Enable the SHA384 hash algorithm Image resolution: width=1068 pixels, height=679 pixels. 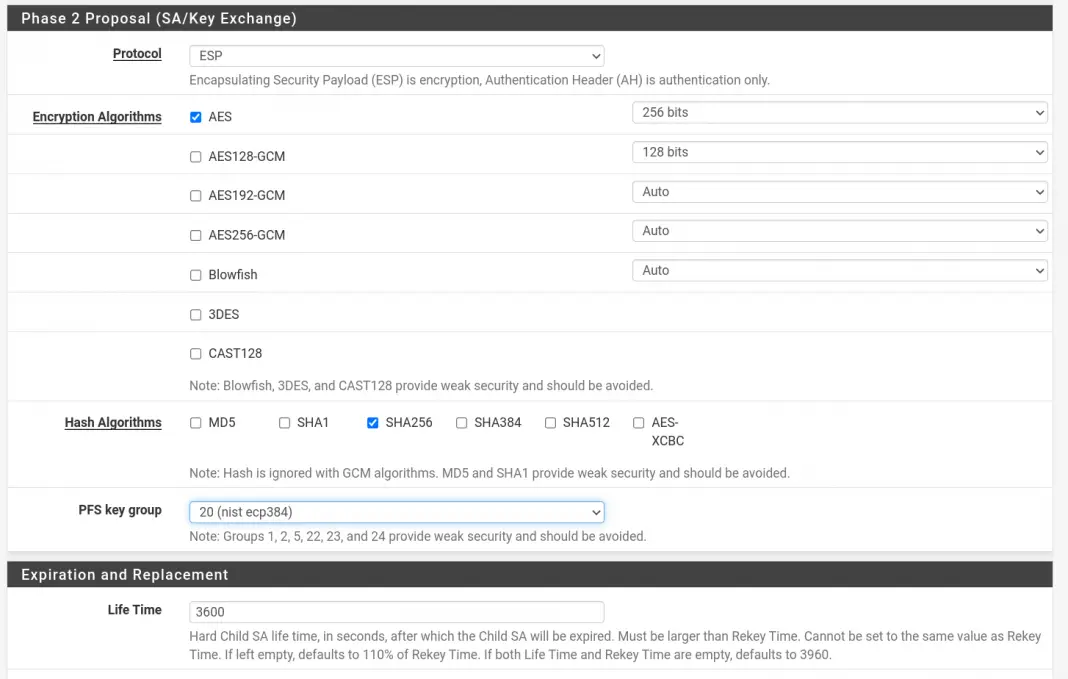(x=461, y=422)
